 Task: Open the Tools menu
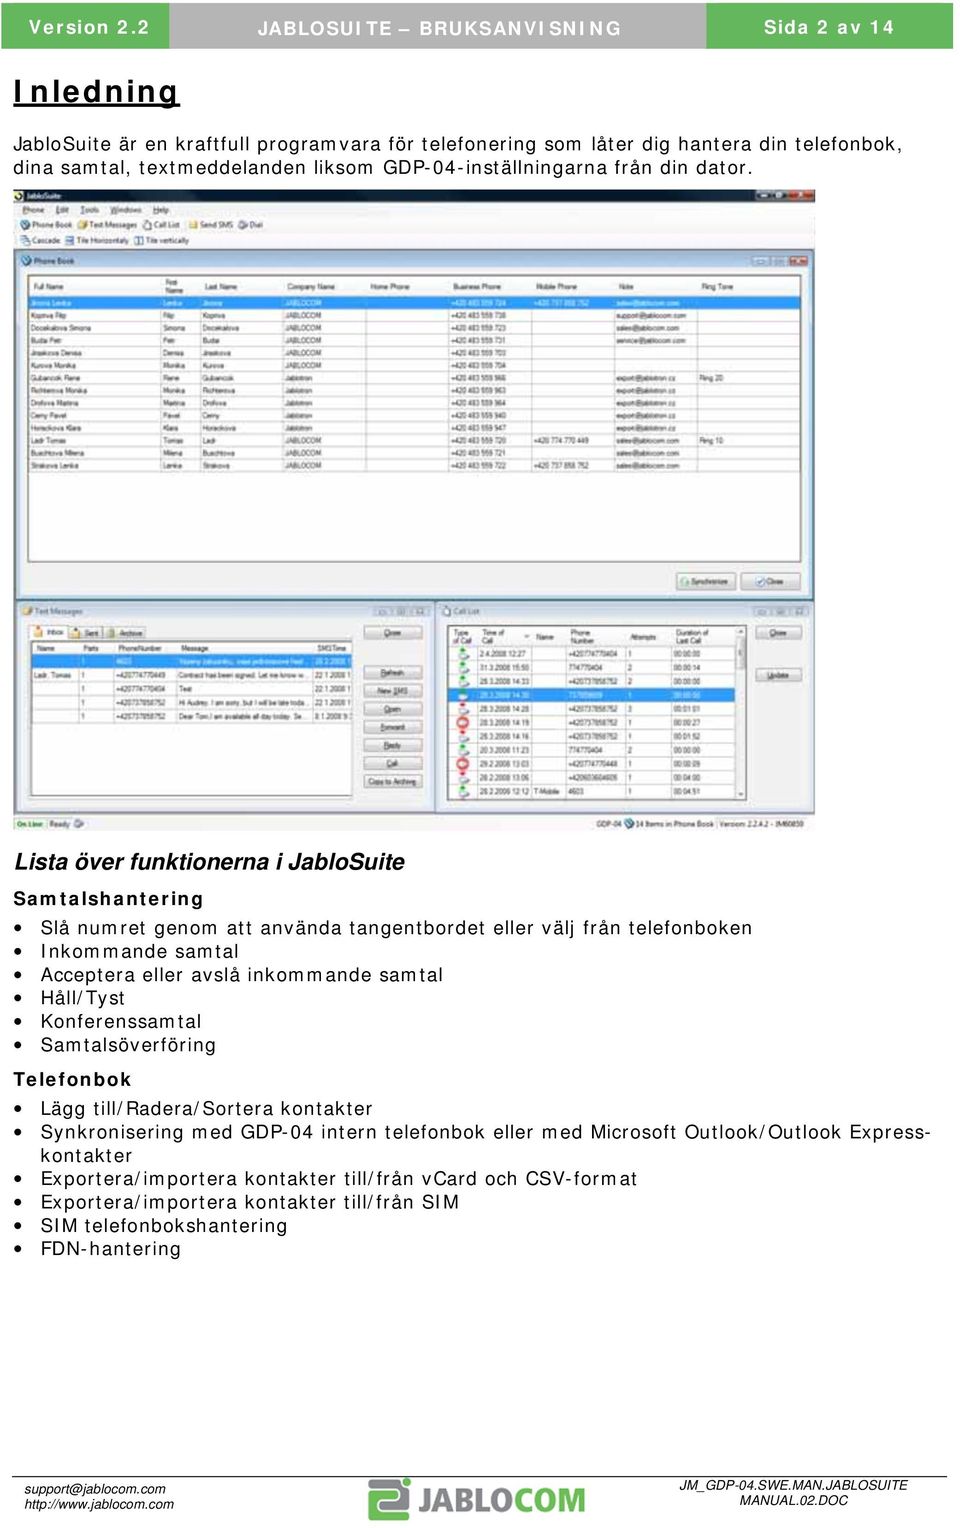[89, 210]
